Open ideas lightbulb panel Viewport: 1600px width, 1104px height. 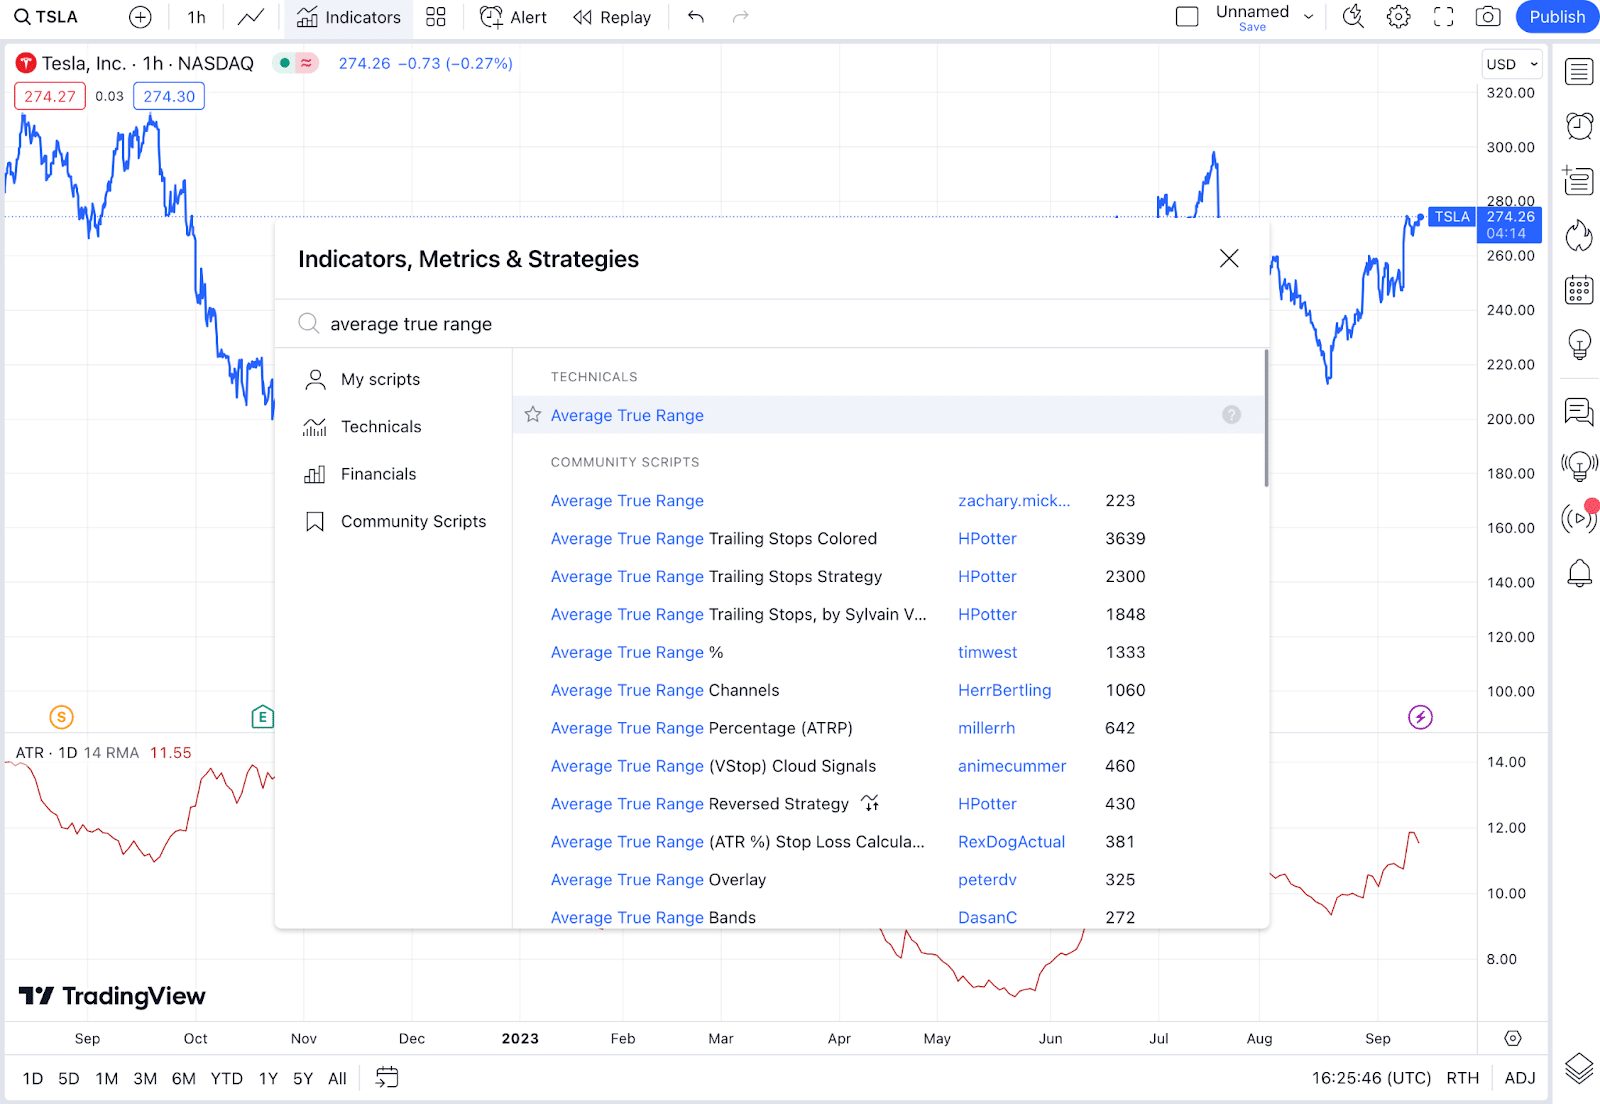(1579, 345)
